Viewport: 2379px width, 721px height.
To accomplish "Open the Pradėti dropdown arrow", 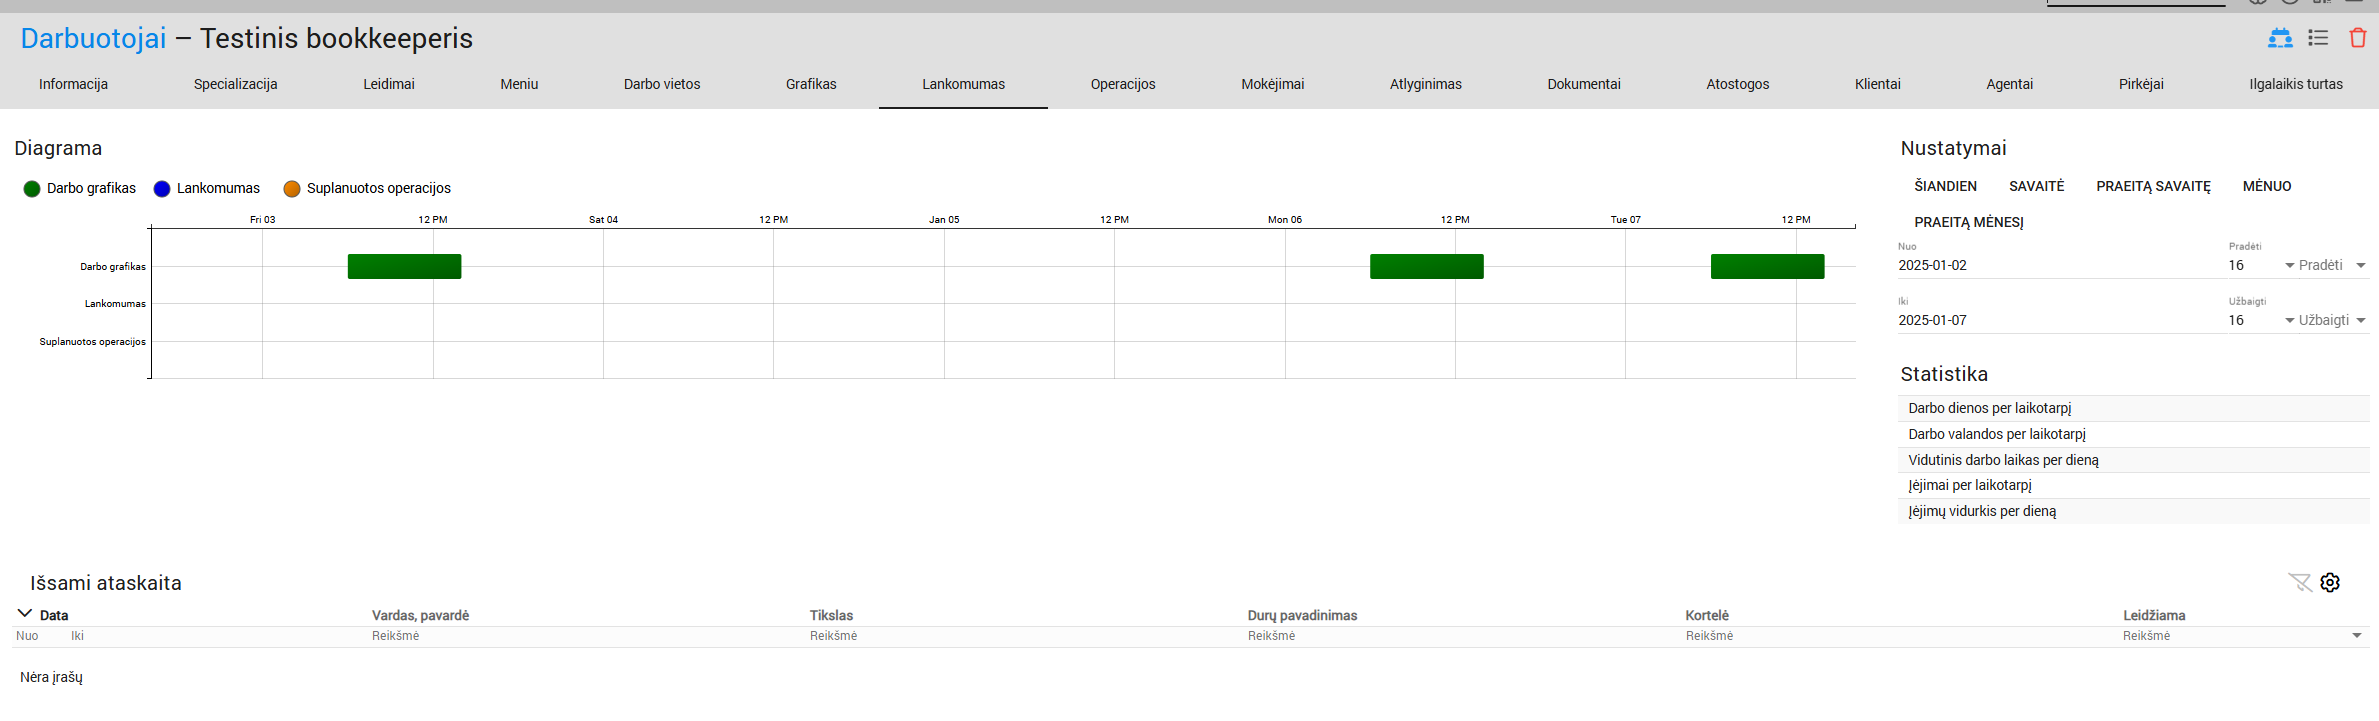I will [2361, 266].
